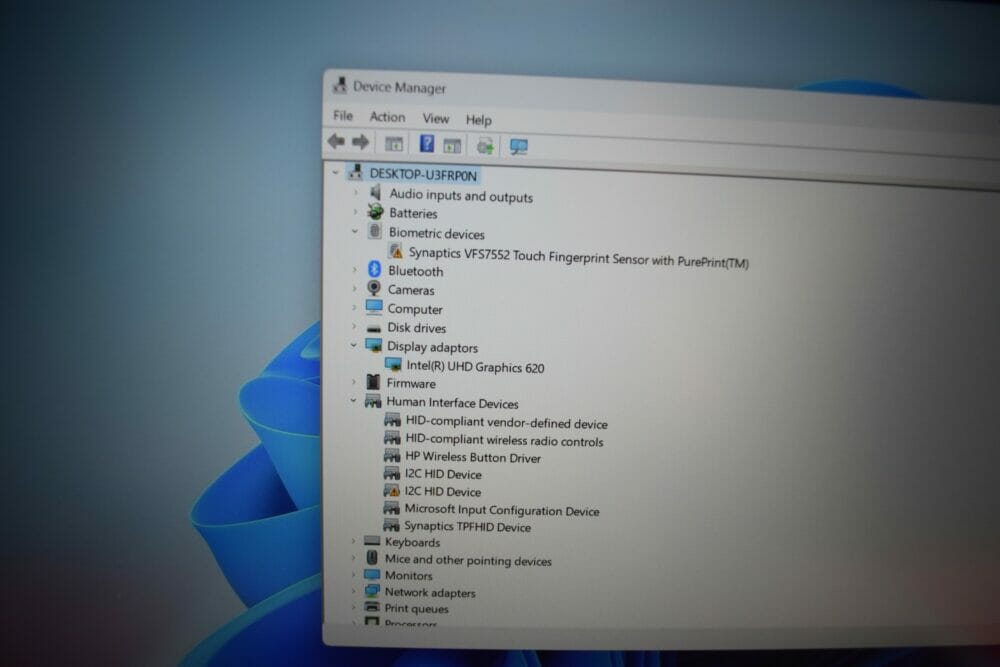Expand the Firmware category
The image size is (1000, 667).
pyautogui.click(x=354, y=382)
